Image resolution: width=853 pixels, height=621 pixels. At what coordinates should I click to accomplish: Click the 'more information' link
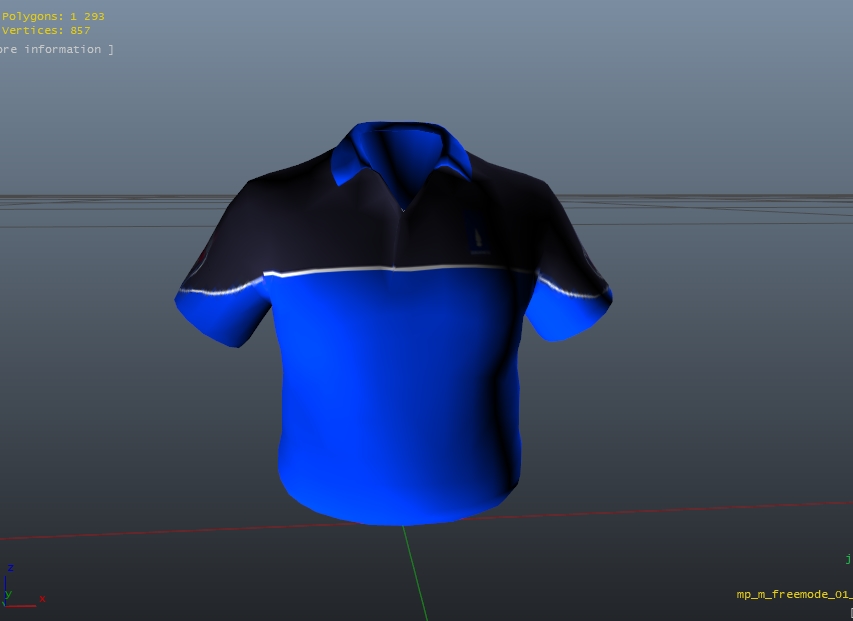pos(55,49)
